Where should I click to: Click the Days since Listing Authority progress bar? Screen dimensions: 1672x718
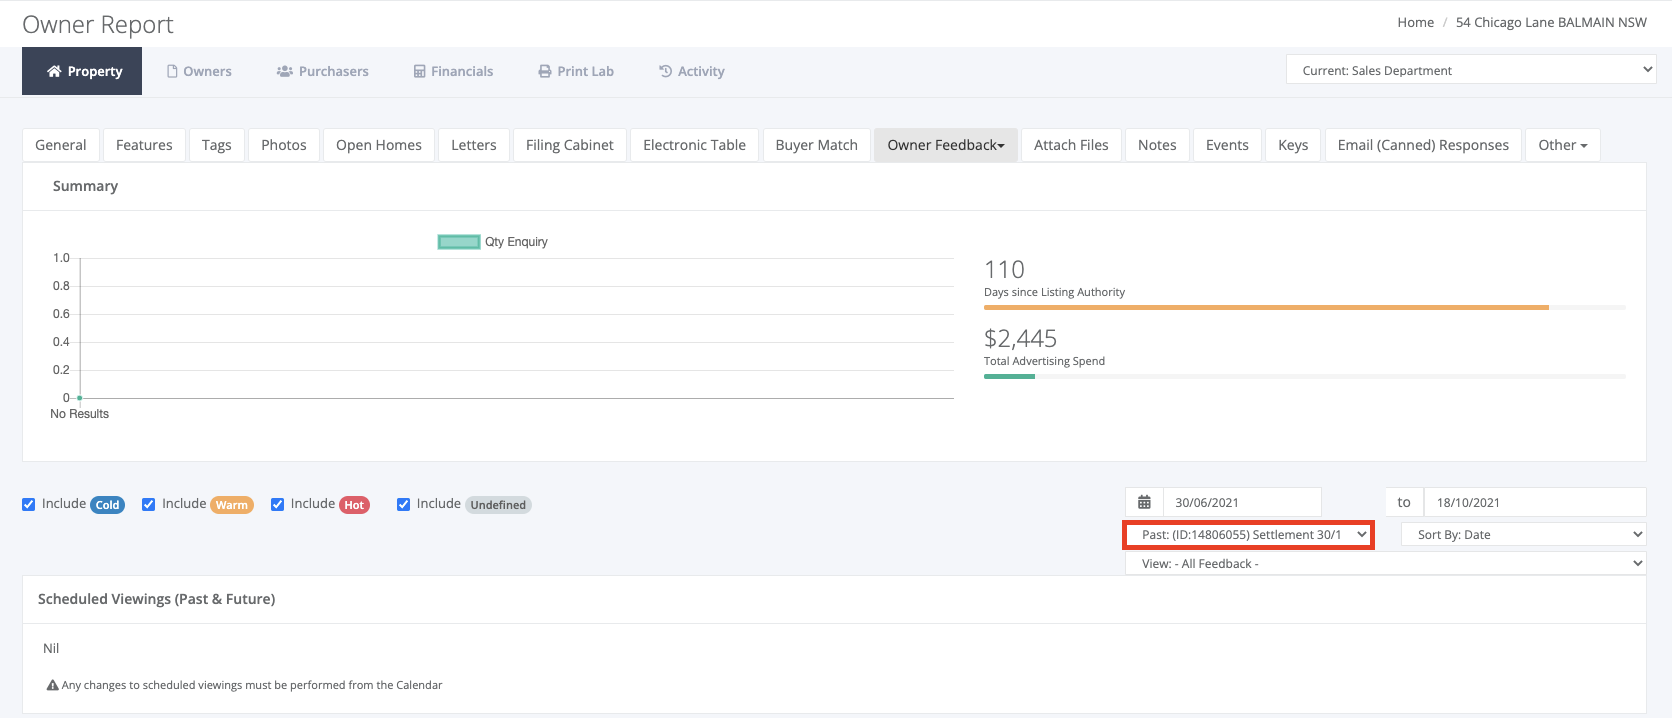(x=1305, y=307)
